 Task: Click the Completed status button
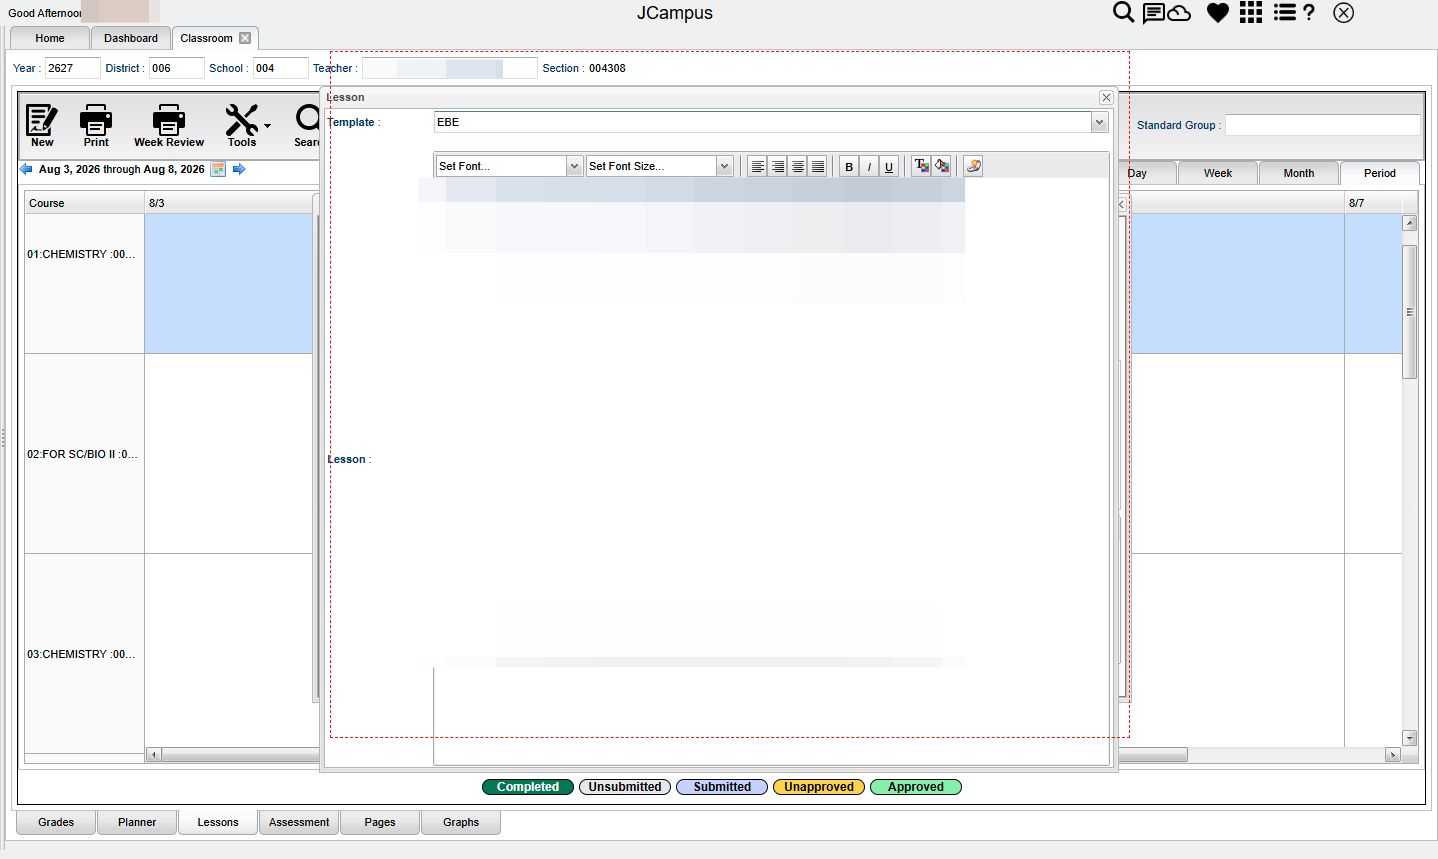pyautogui.click(x=528, y=787)
